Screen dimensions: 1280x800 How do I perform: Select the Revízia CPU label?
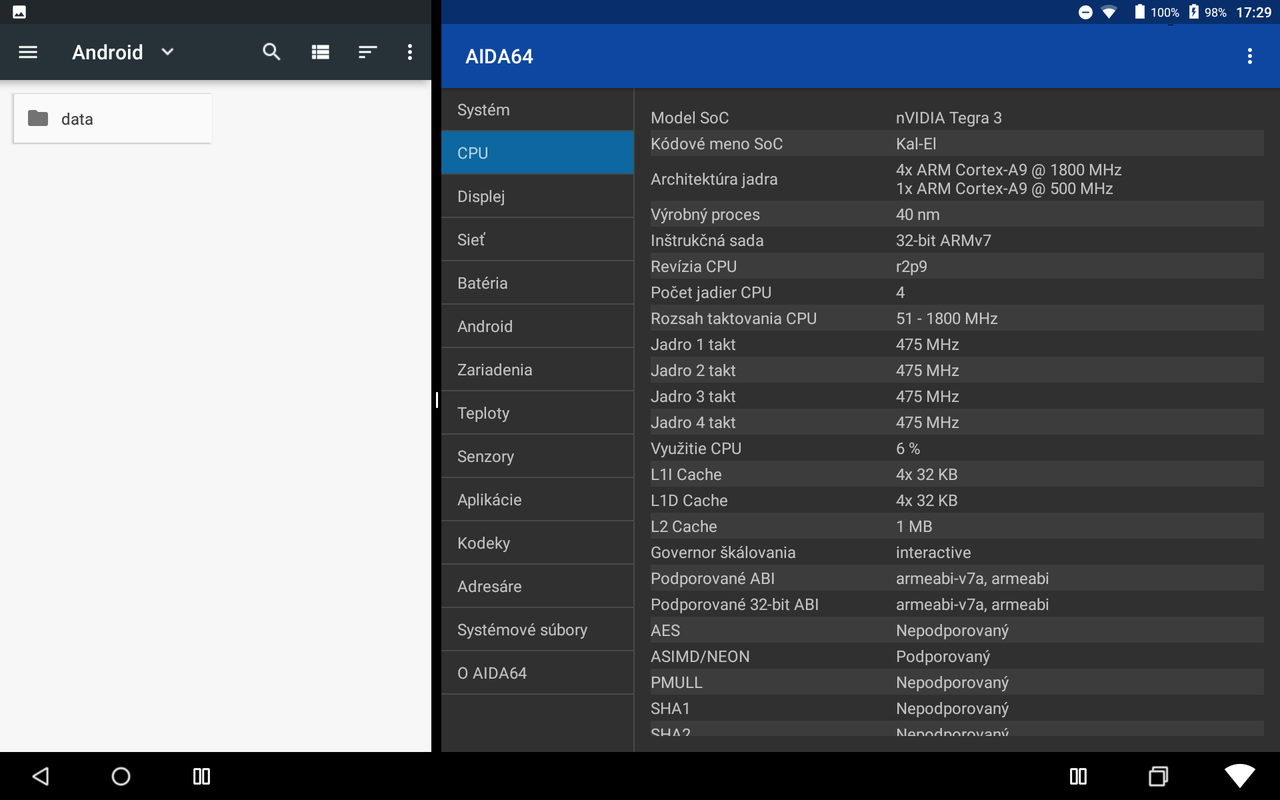694,266
